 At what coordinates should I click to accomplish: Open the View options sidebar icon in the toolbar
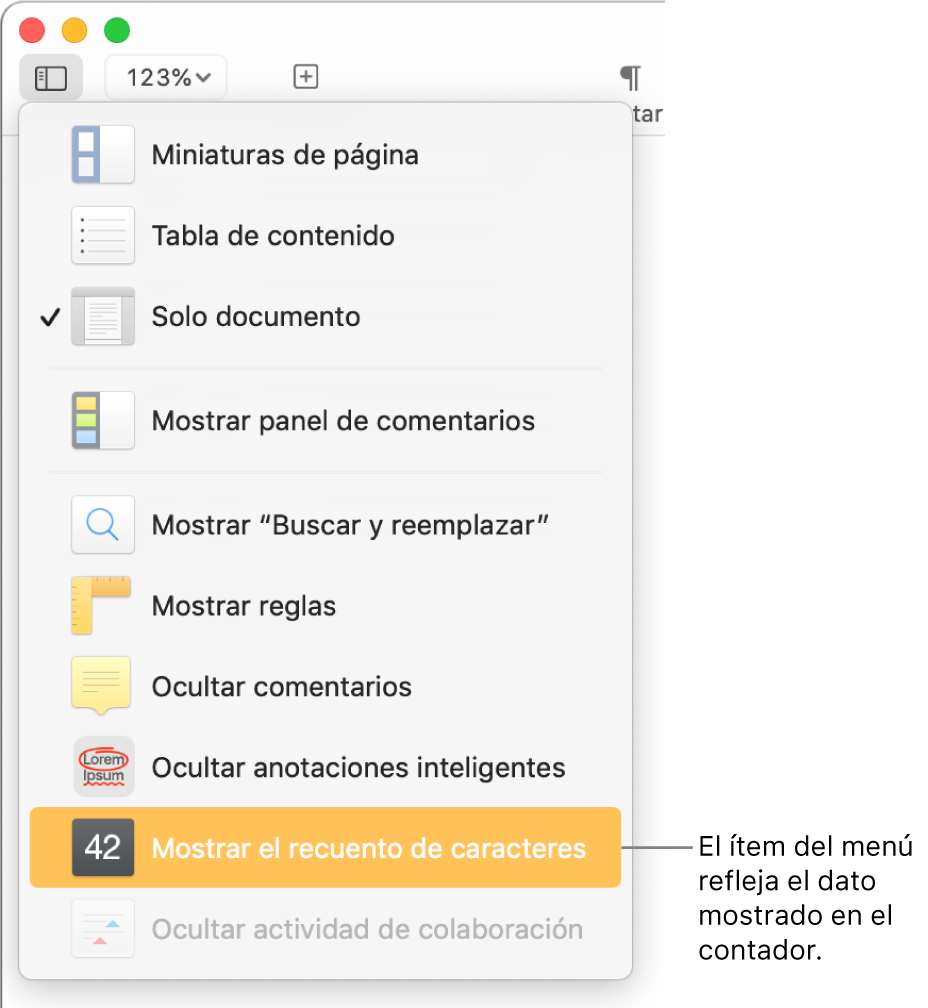pyautogui.click(x=51, y=77)
